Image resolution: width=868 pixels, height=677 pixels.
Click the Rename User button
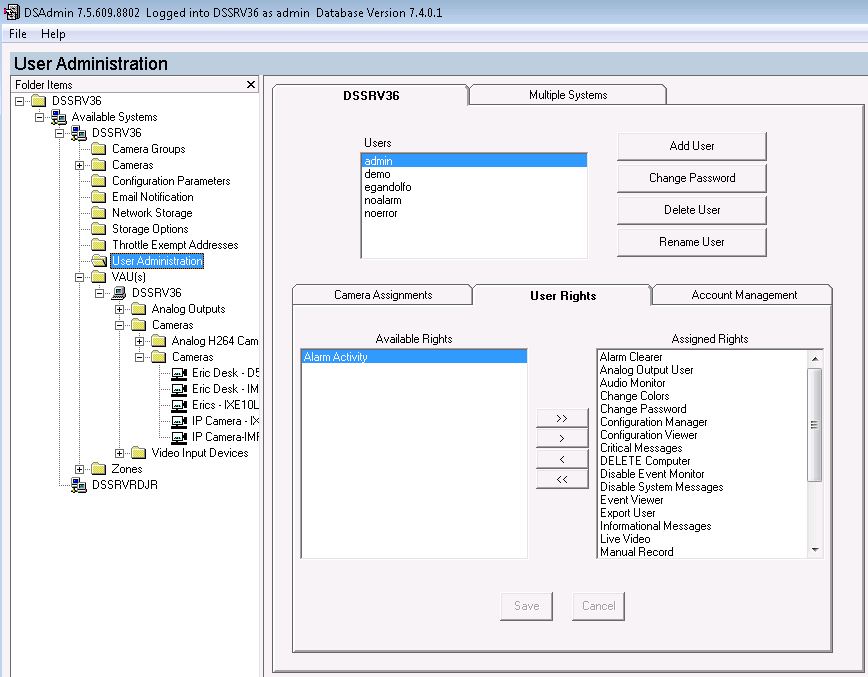coord(691,241)
